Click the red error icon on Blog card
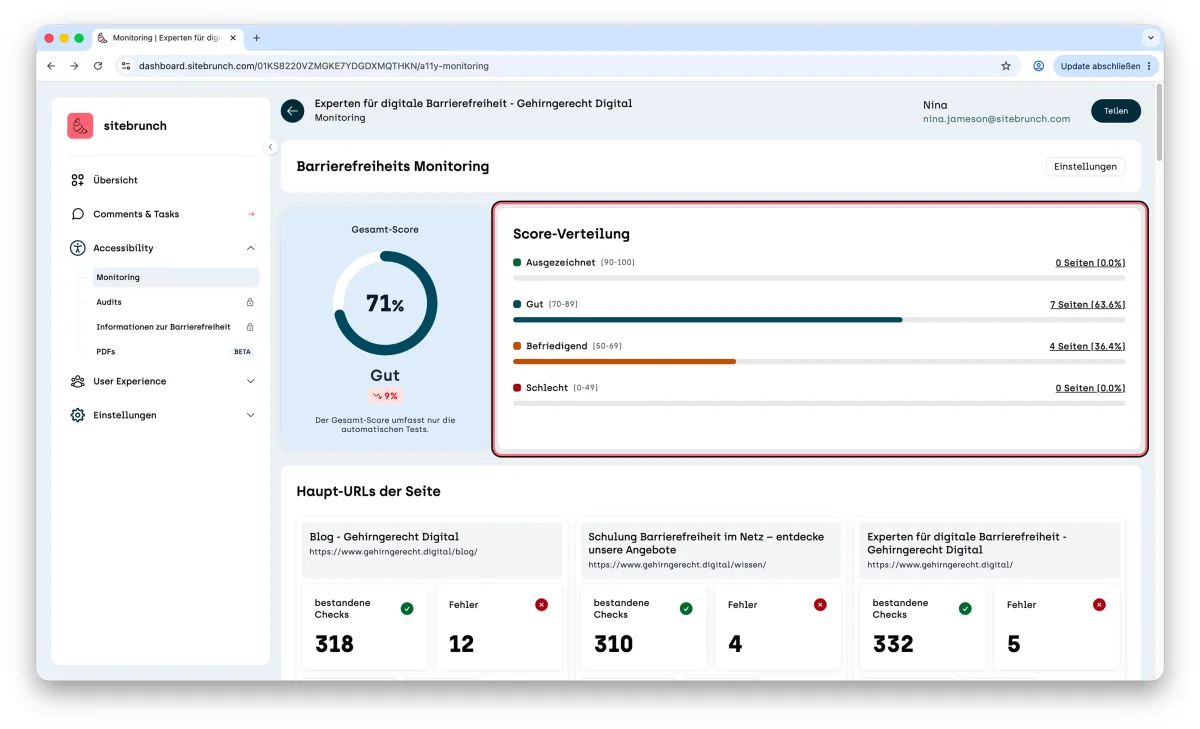This screenshot has width=1200, height=729. [x=541, y=604]
